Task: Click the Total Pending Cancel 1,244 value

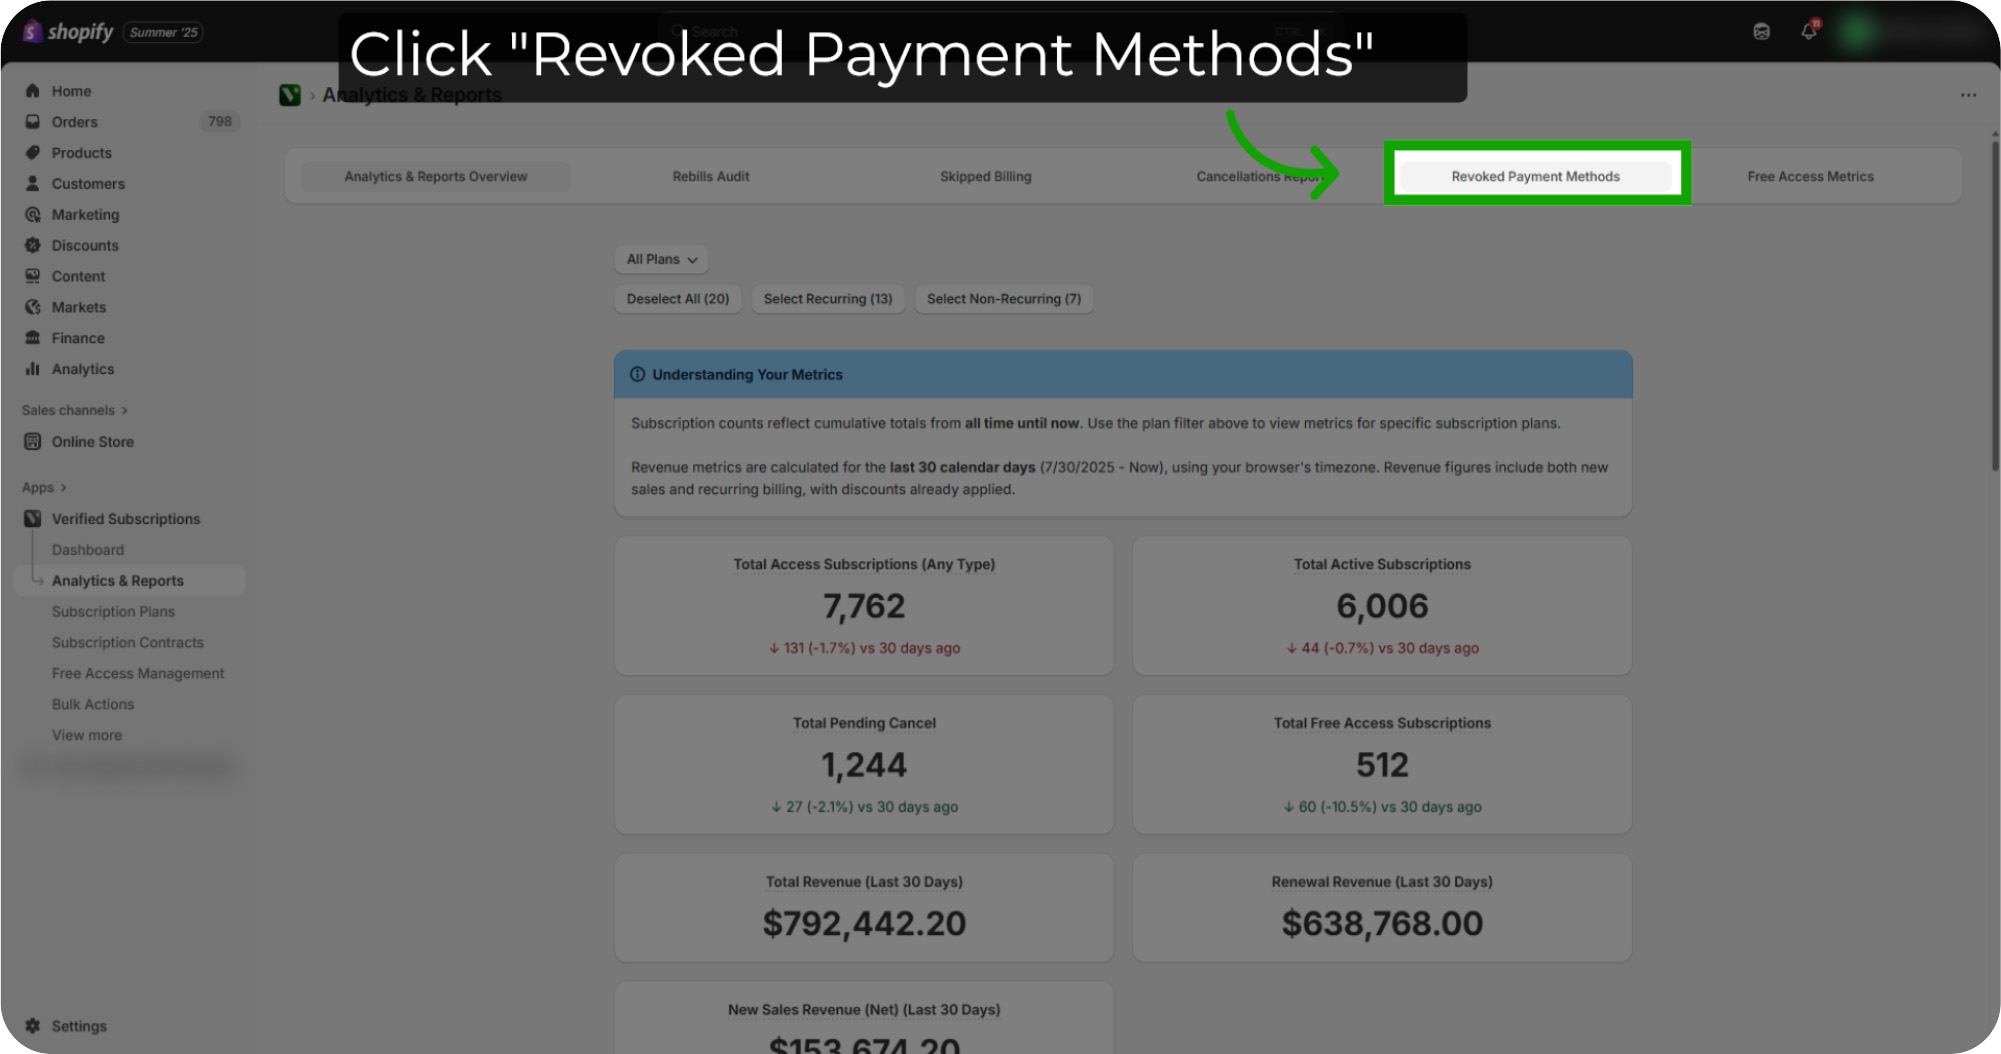Action: [x=864, y=765]
